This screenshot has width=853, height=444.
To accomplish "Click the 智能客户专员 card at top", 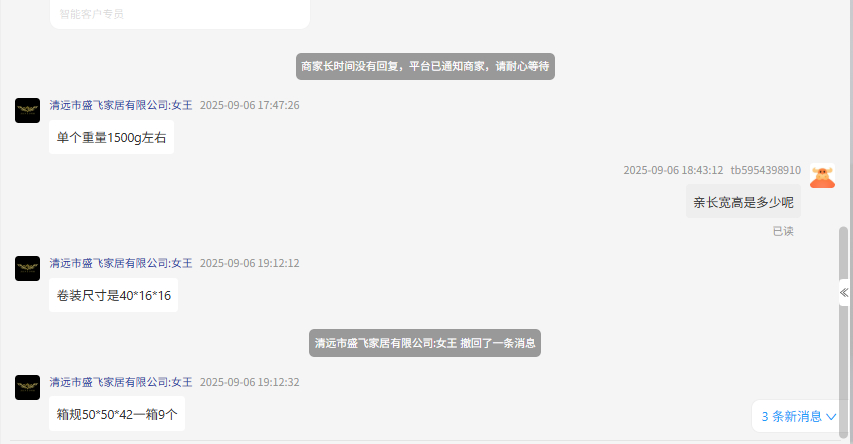I will click(x=180, y=14).
